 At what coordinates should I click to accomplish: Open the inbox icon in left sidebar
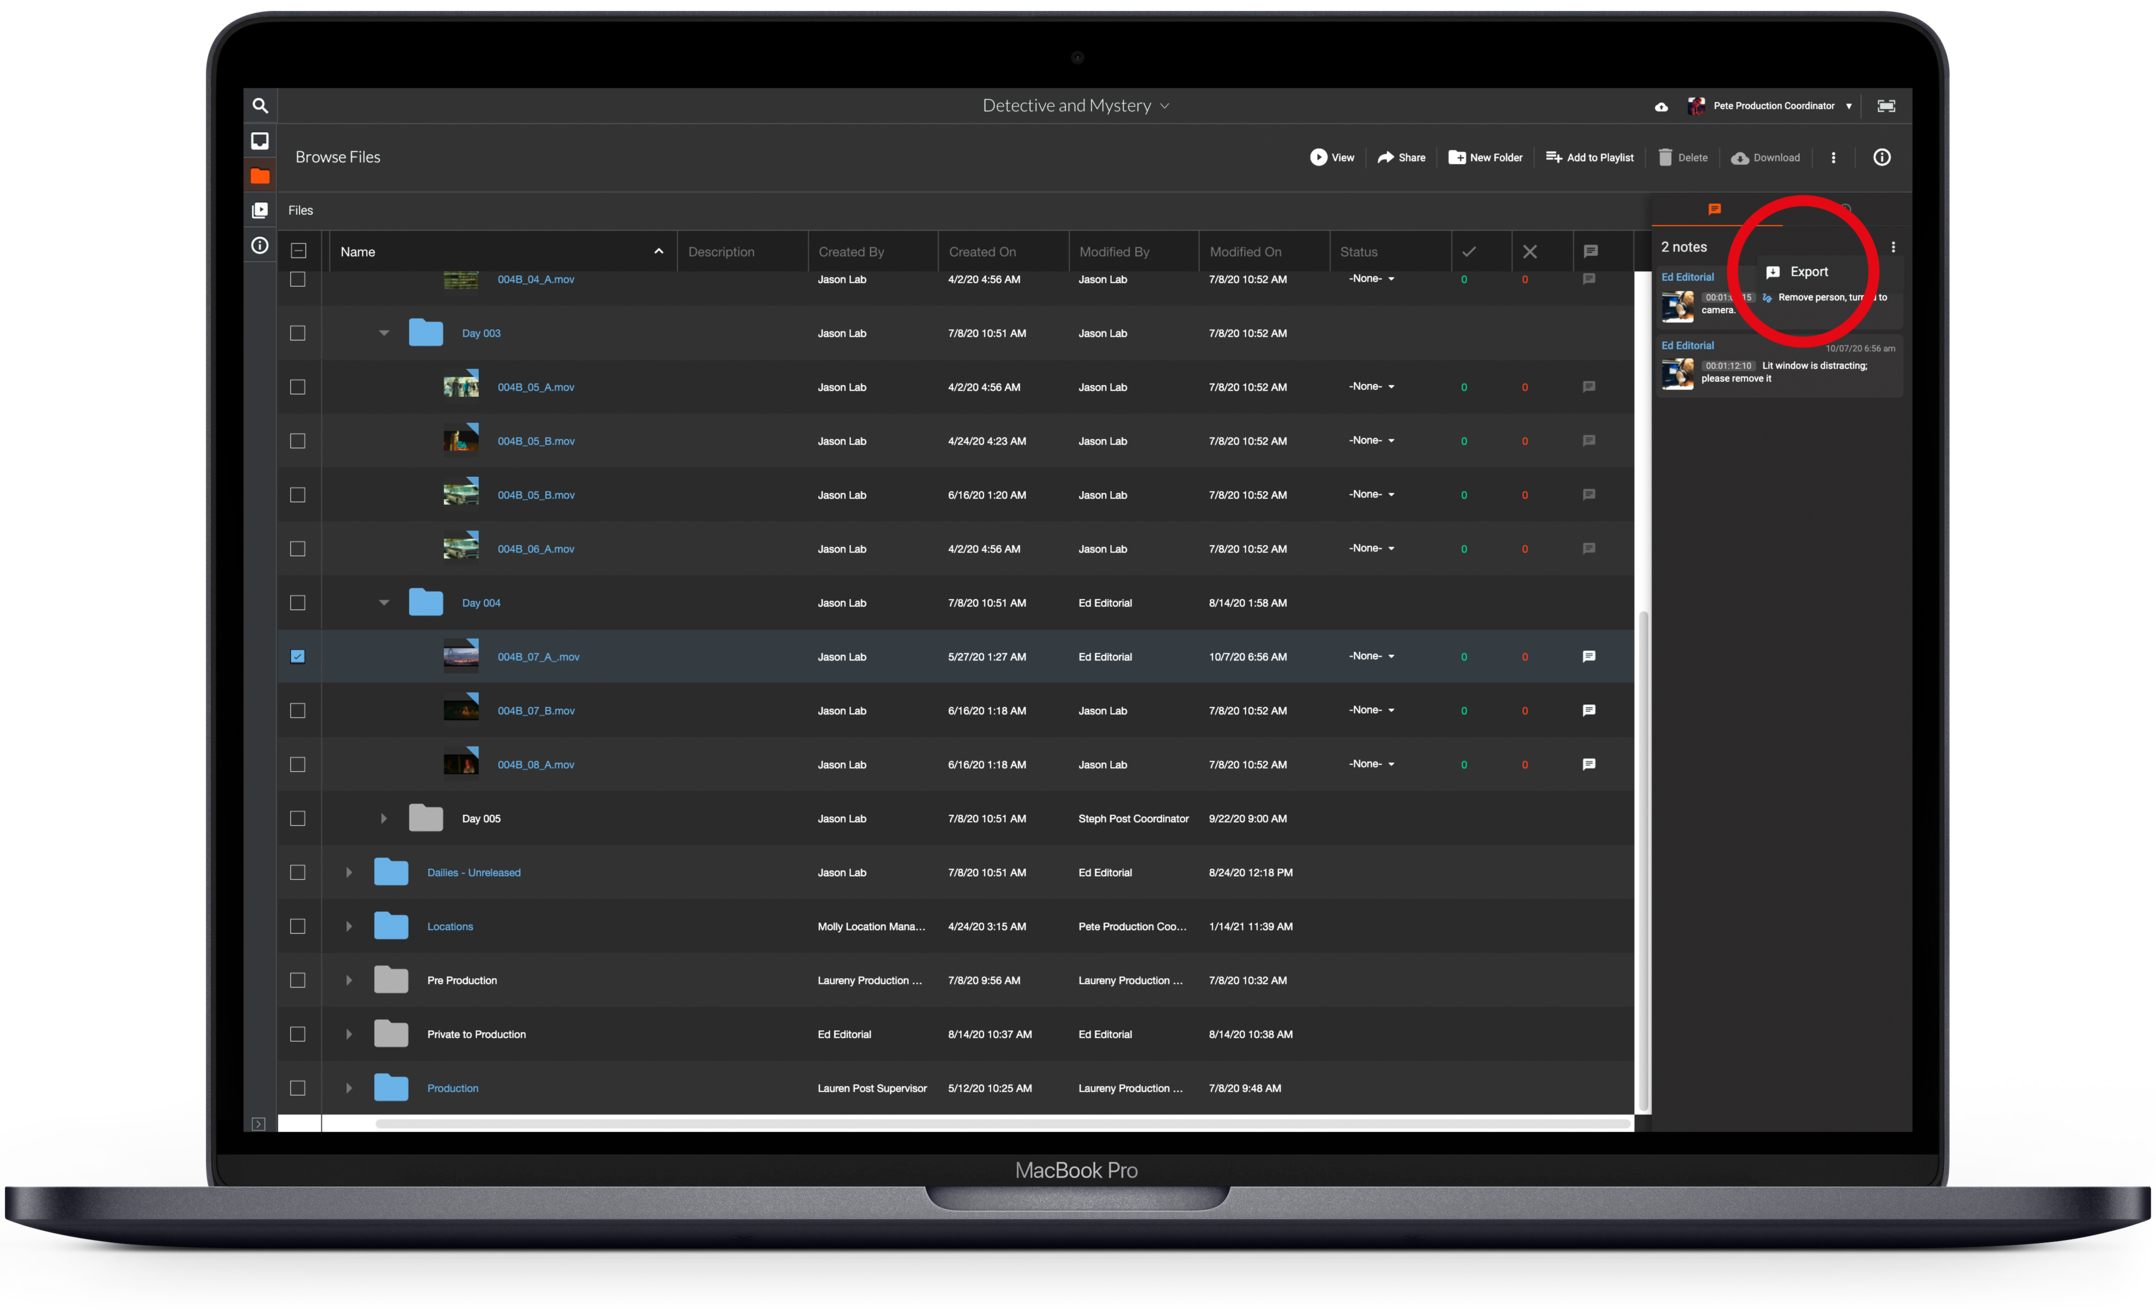point(260,141)
